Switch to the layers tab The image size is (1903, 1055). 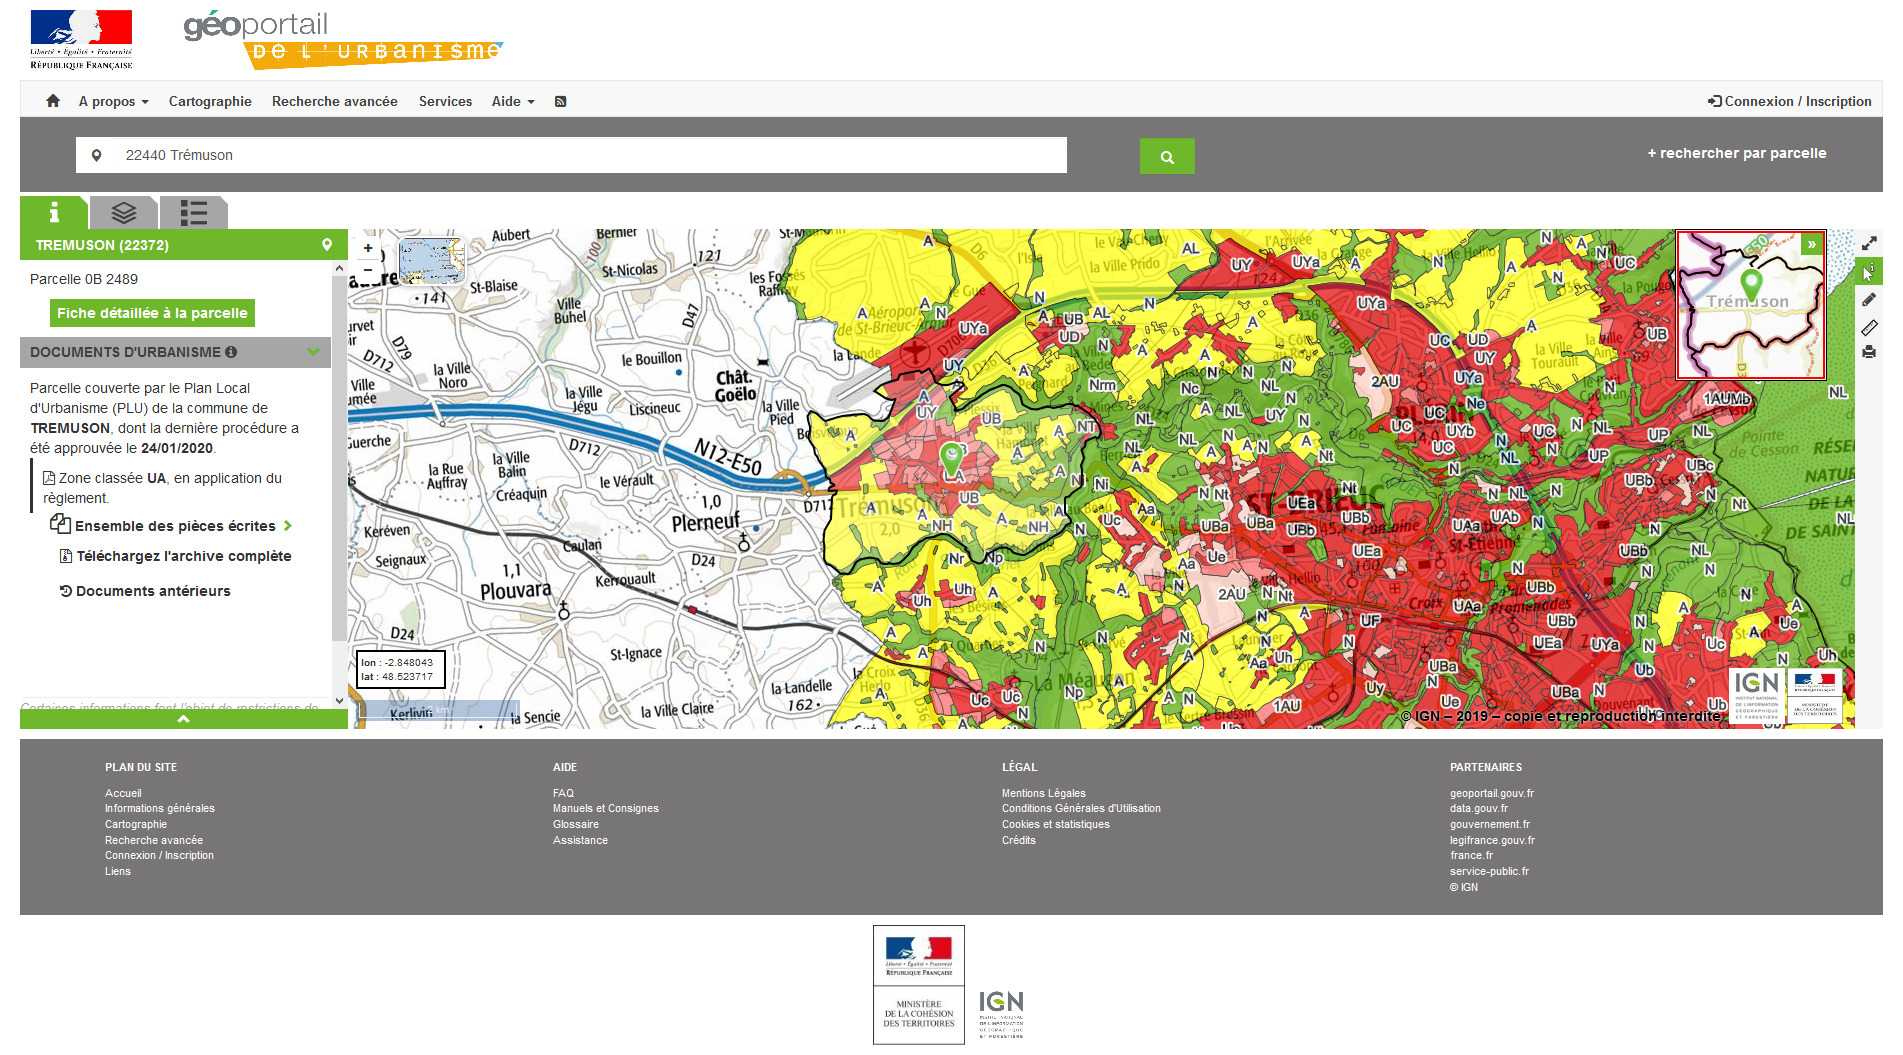coord(124,212)
